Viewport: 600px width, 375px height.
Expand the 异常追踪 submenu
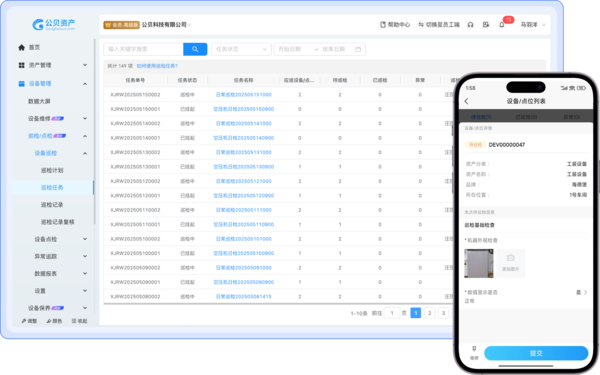click(85, 256)
